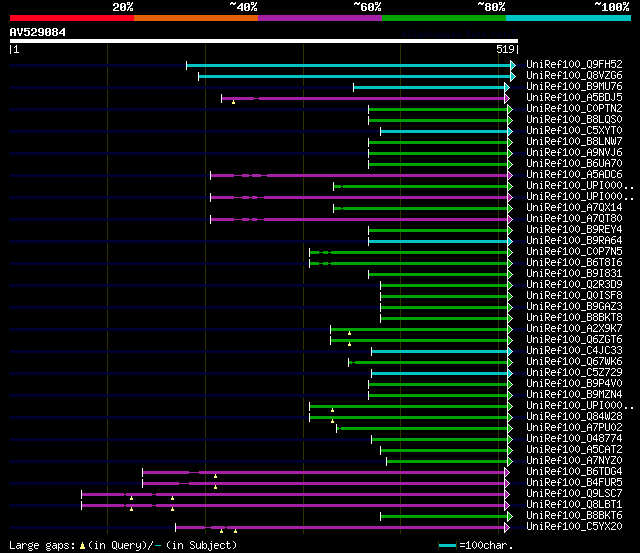Viewport: 640px width, 553px height.
Task: Click the cyan ~100% identity legend segment
Action: tap(568, 18)
